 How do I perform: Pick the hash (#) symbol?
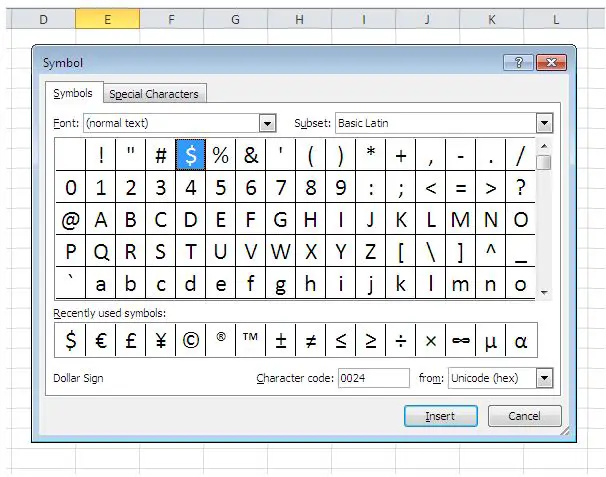(x=160, y=155)
